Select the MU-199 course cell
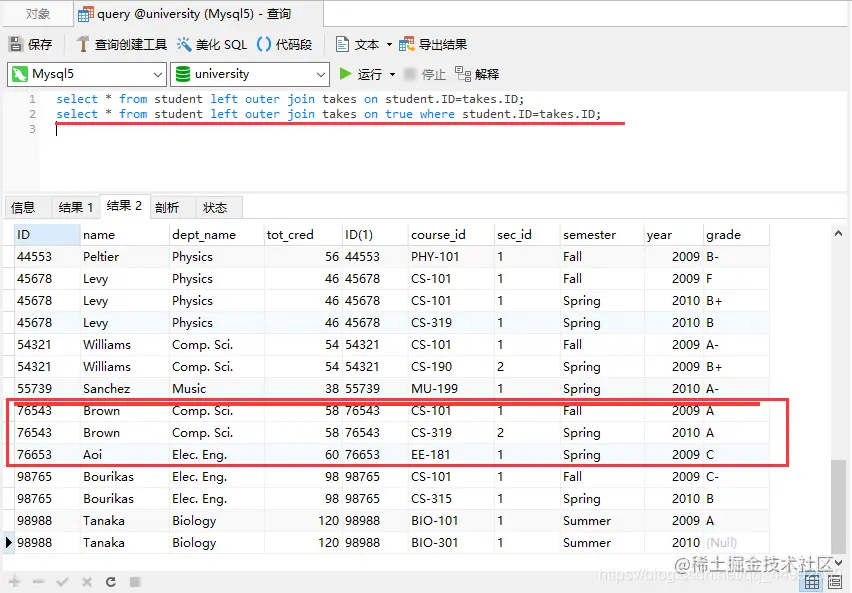This screenshot has width=852, height=593. [451, 389]
